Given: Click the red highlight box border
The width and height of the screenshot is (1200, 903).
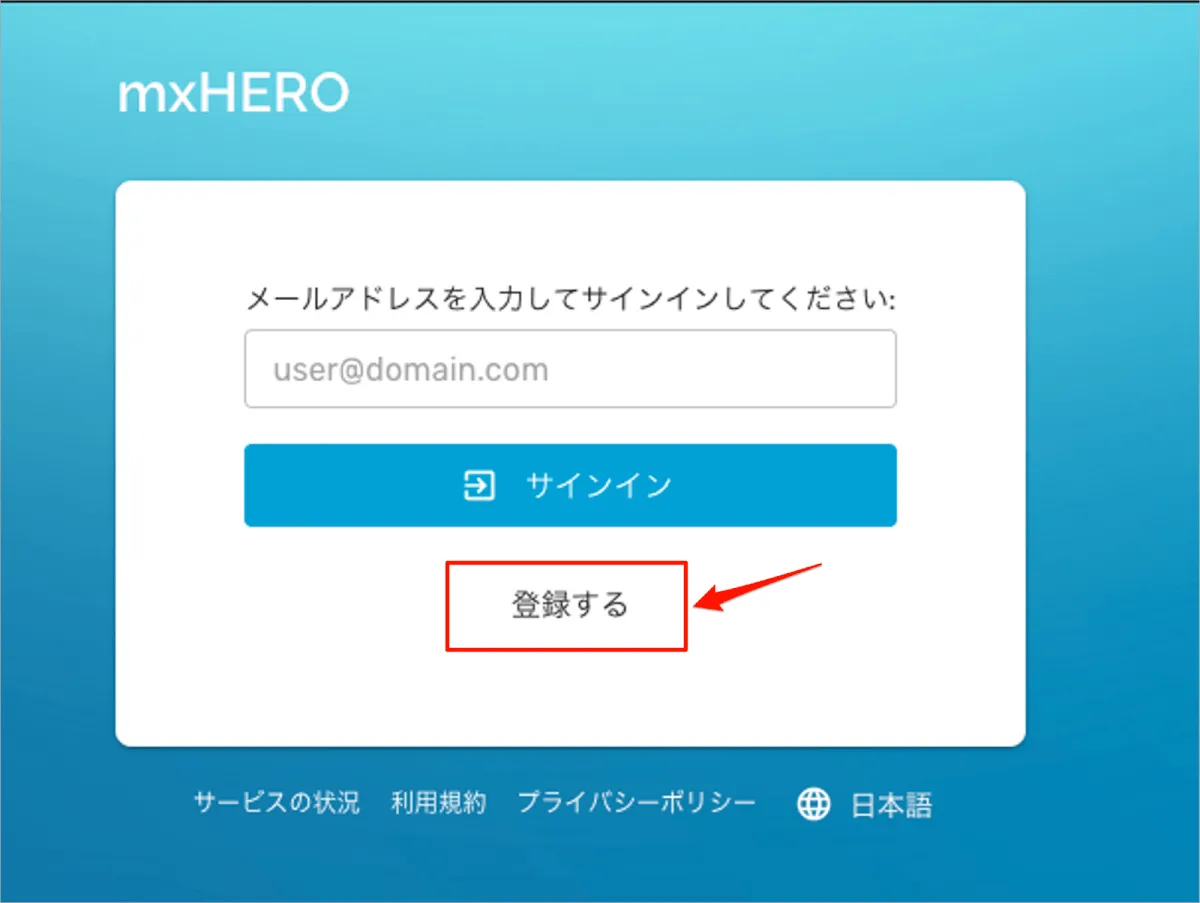Looking at the screenshot, I should pos(566,562).
